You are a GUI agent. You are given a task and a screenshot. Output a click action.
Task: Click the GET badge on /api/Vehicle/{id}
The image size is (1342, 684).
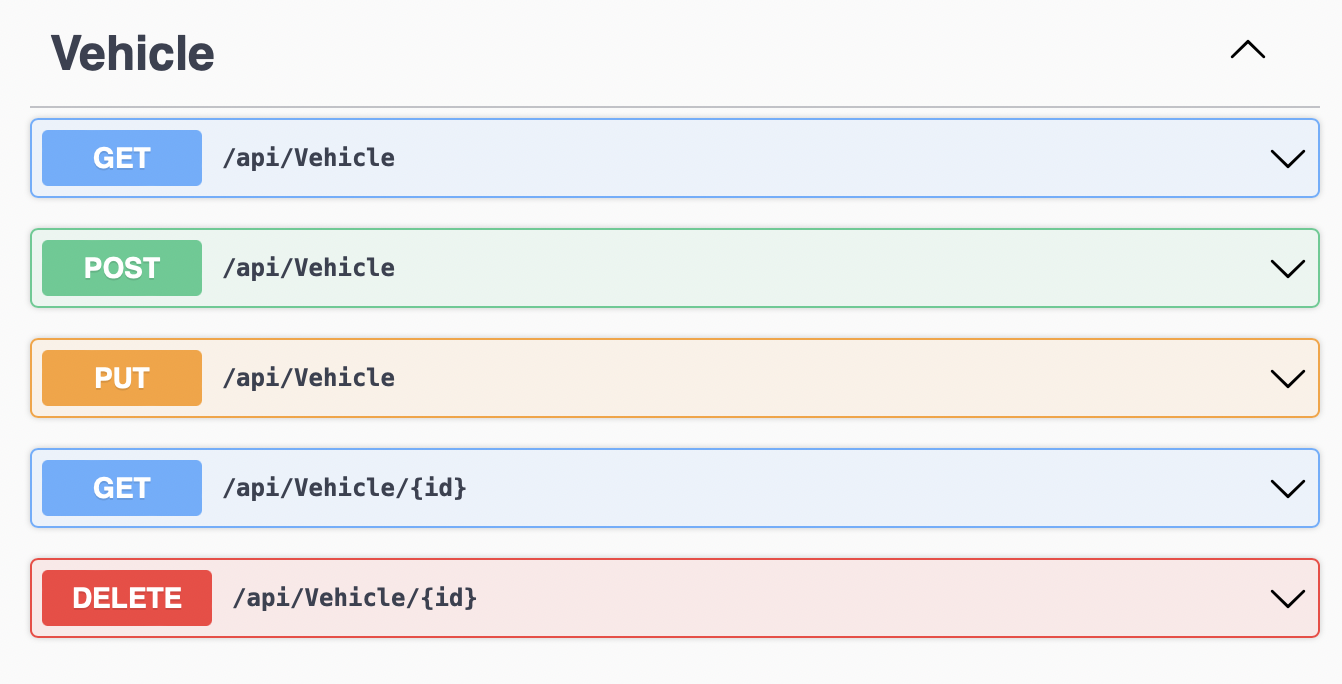[x=121, y=487]
